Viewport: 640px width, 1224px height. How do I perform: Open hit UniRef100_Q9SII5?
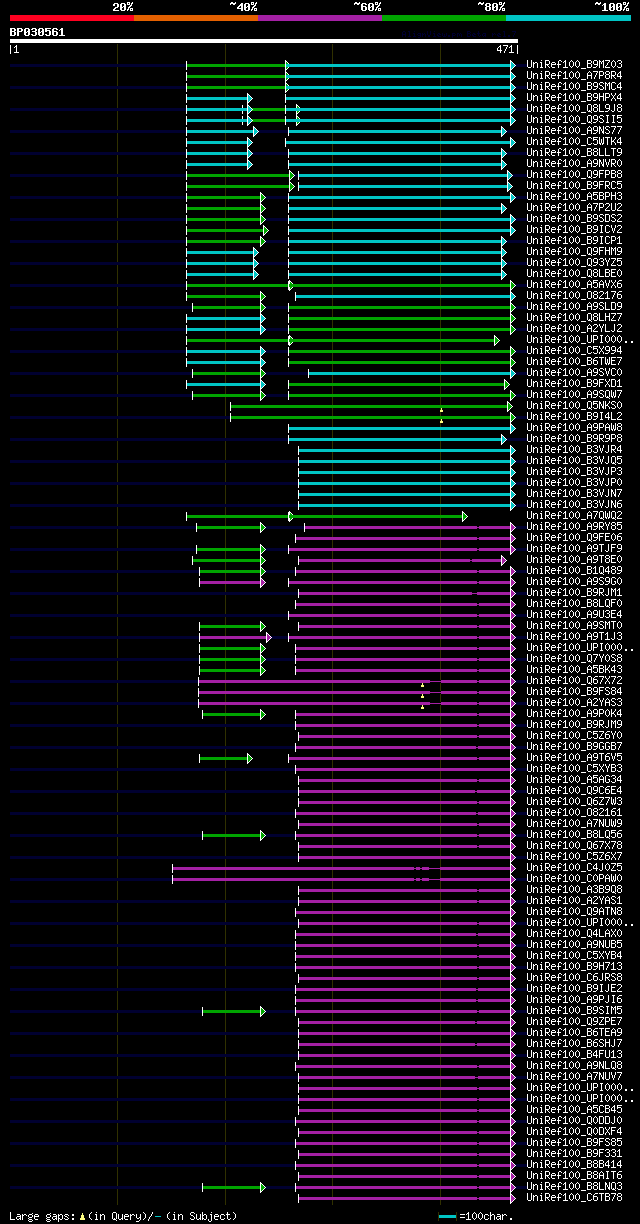pyautogui.click(x=574, y=120)
